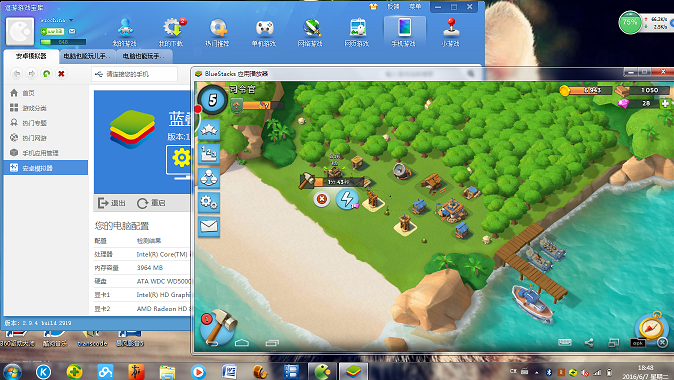Select 手机应用管理 in the left sidebar
The image size is (674, 380).
tap(40, 153)
